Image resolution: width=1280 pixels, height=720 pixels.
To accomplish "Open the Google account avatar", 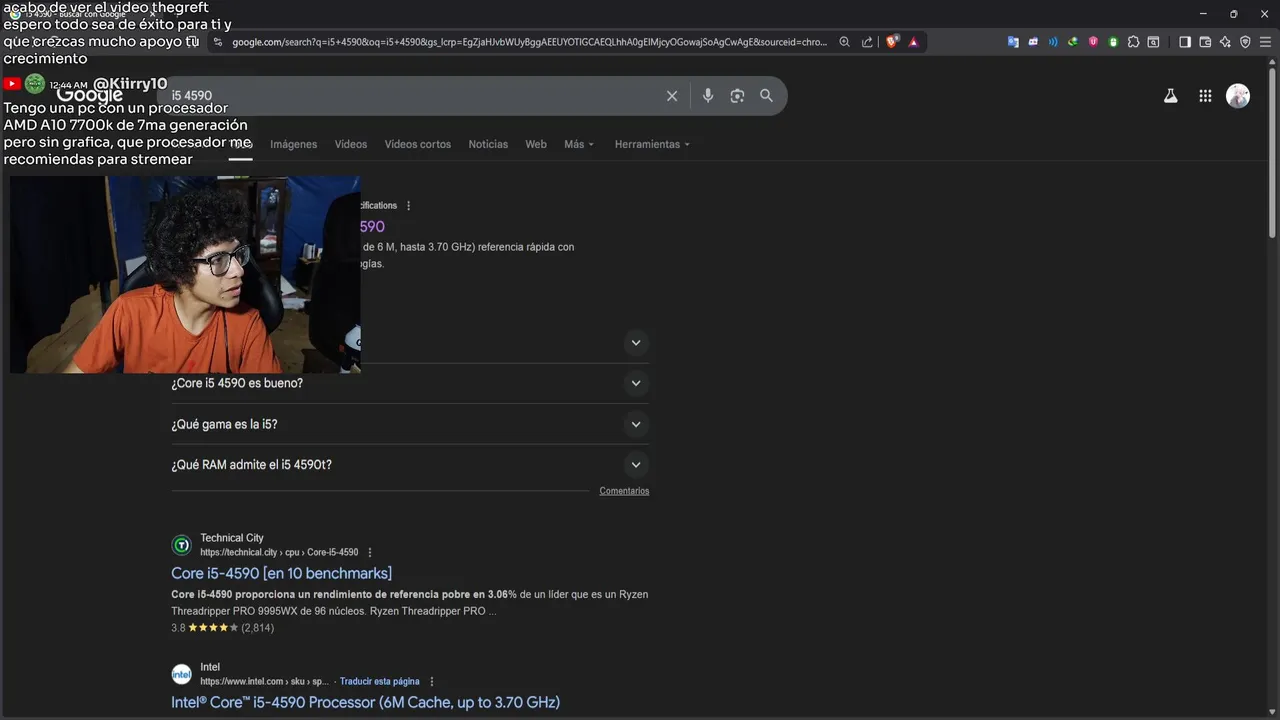I will (x=1238, y=96).
